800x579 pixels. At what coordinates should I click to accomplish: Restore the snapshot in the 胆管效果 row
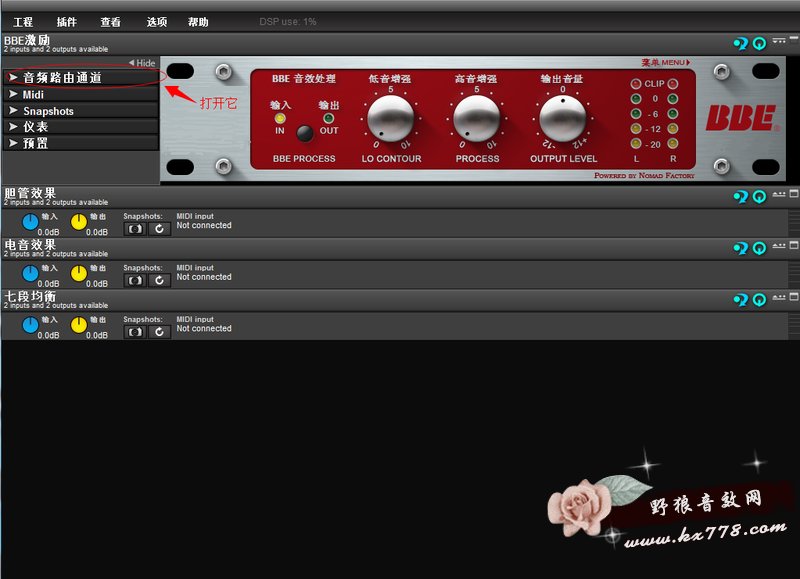click(x=159, y=229)
